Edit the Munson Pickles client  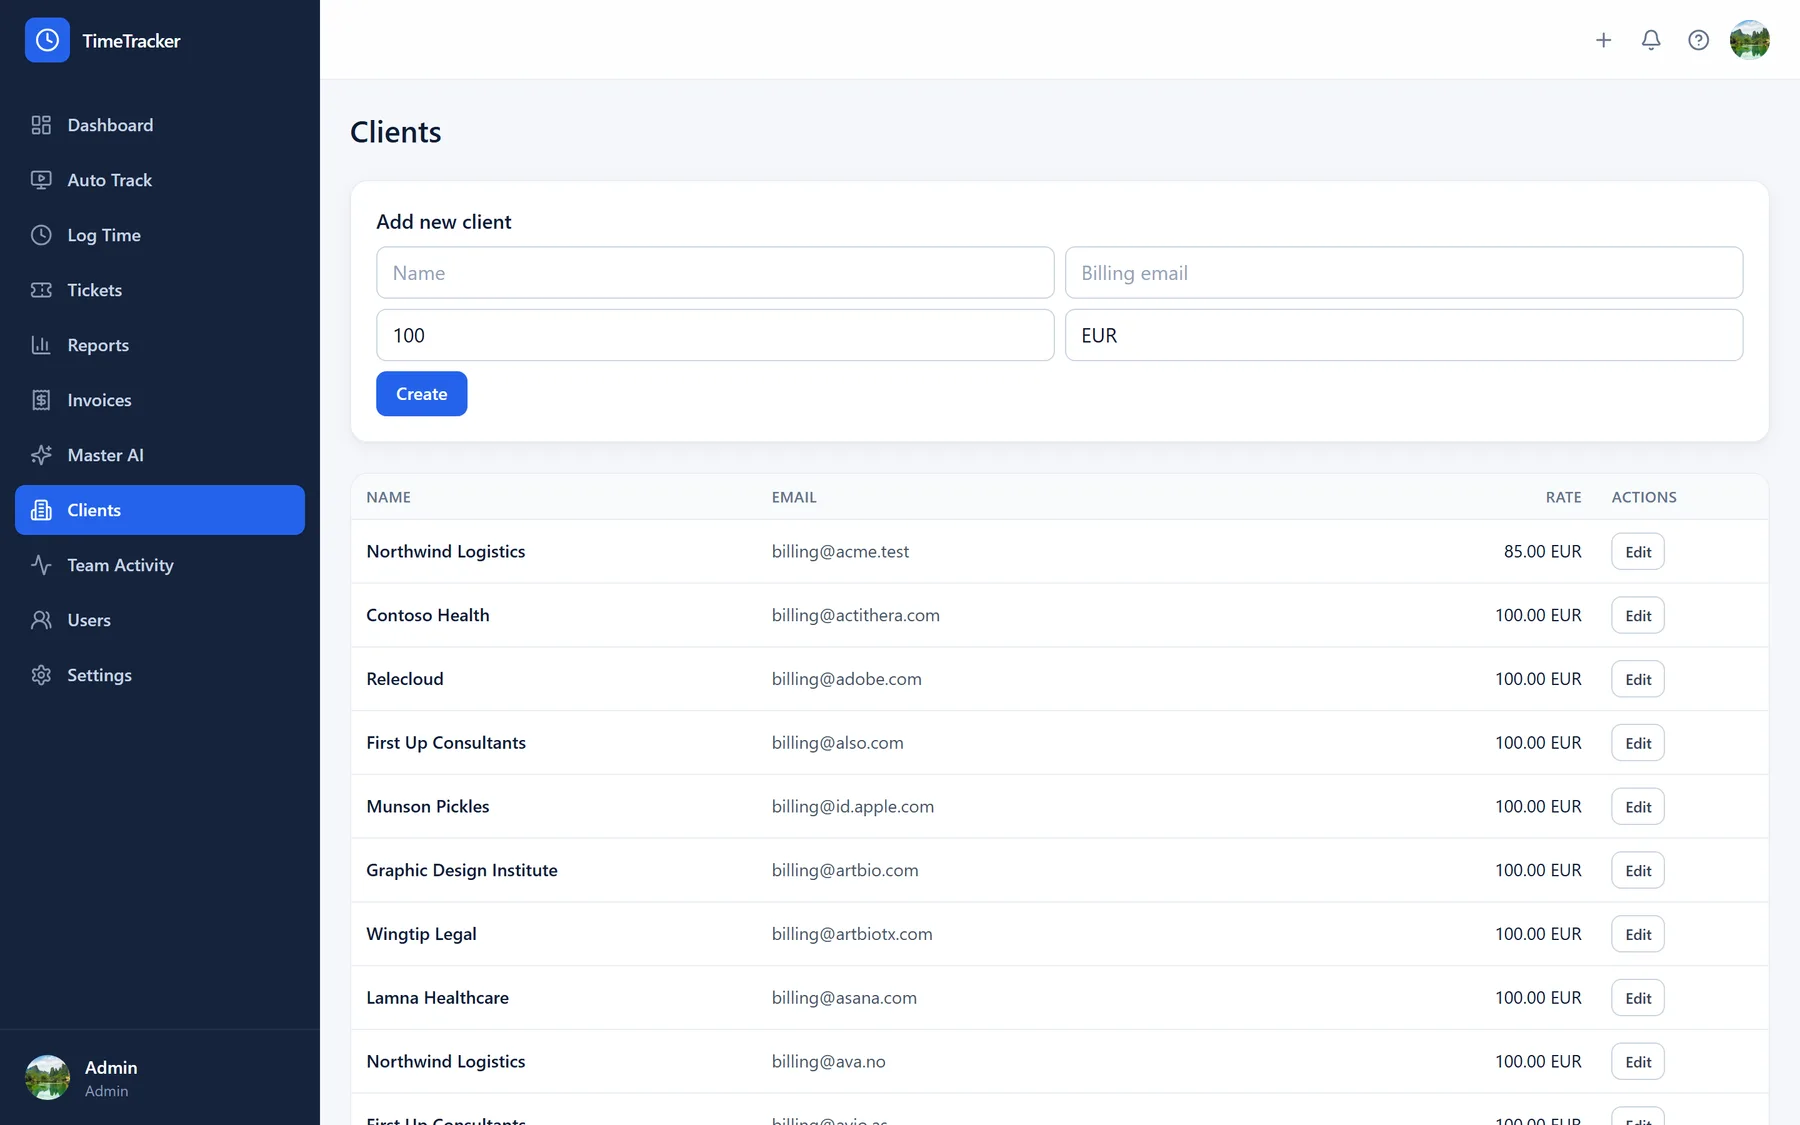[x=1638, y=807]
